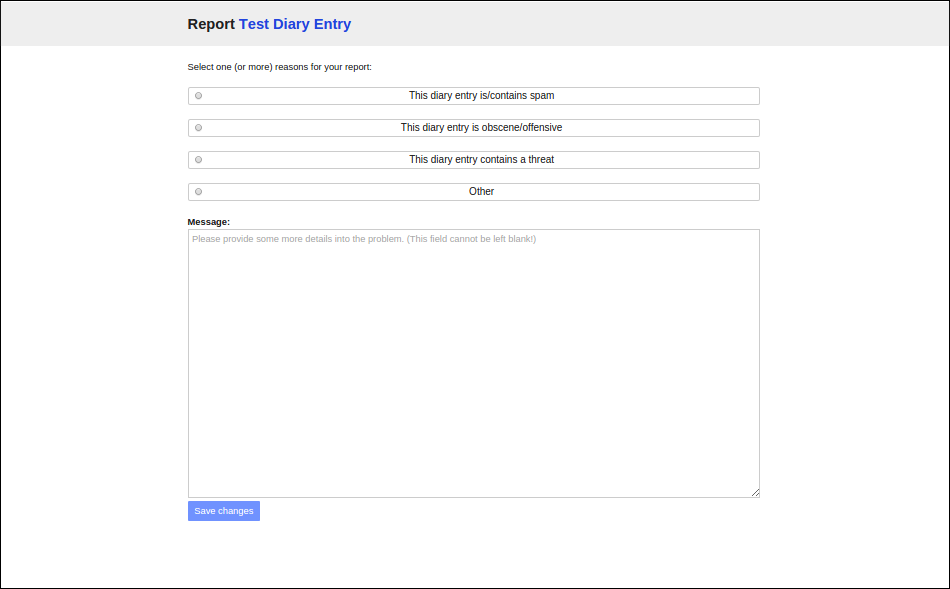The width and height of the screenshot is (950, 589).
Task: Click the 'This diary entry contains a threat' label
Action: pos(481,160)
